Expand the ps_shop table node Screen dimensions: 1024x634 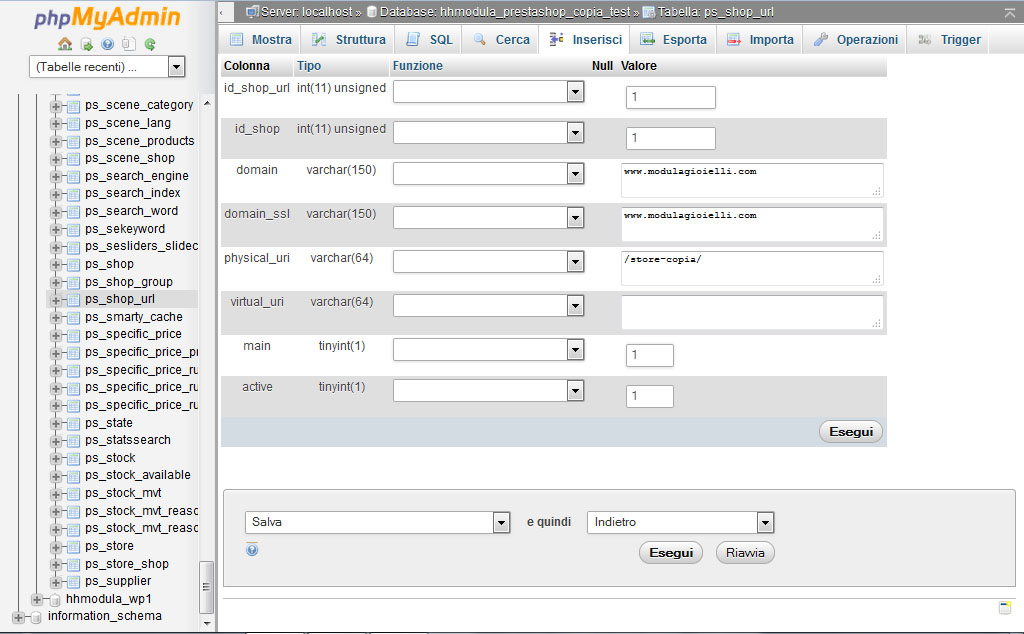(56, 264)
